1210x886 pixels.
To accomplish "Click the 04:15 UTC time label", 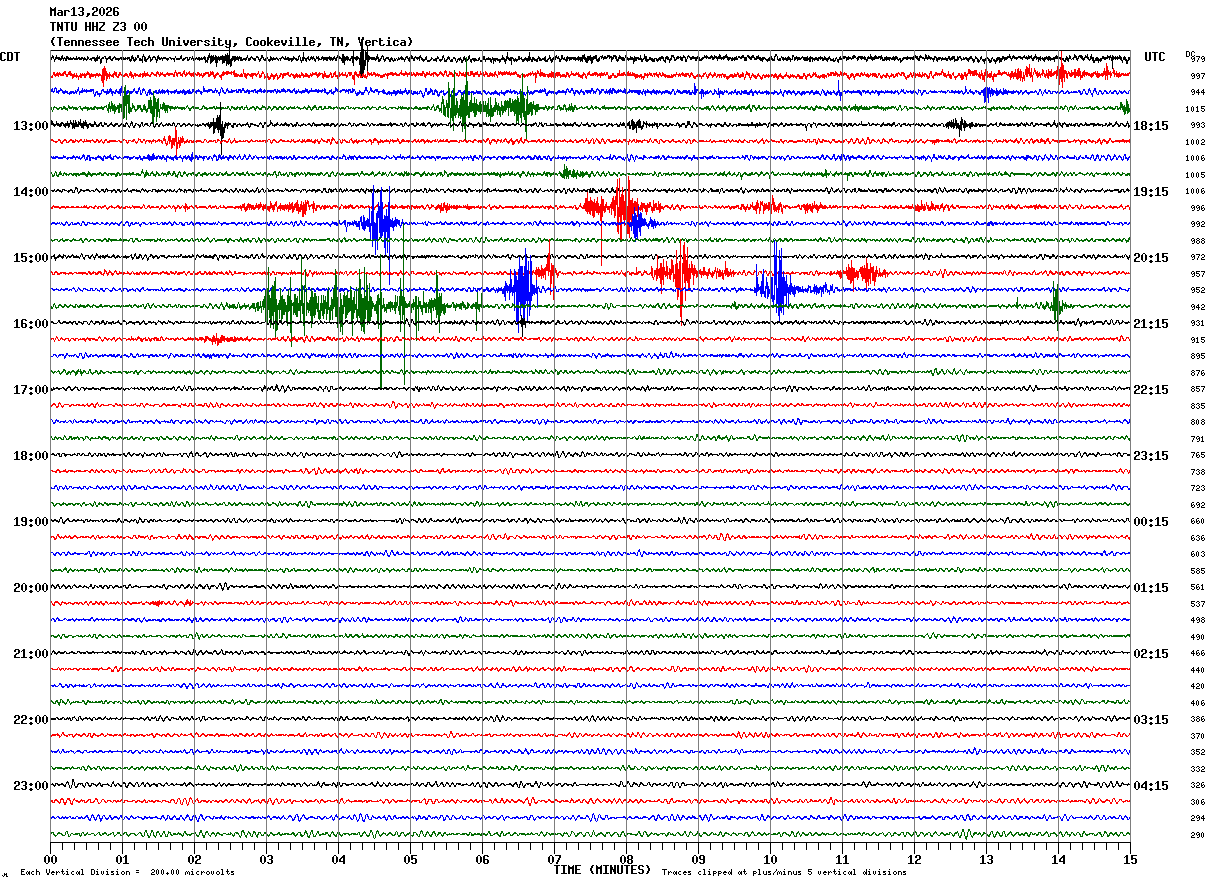I will (1151, 786).
